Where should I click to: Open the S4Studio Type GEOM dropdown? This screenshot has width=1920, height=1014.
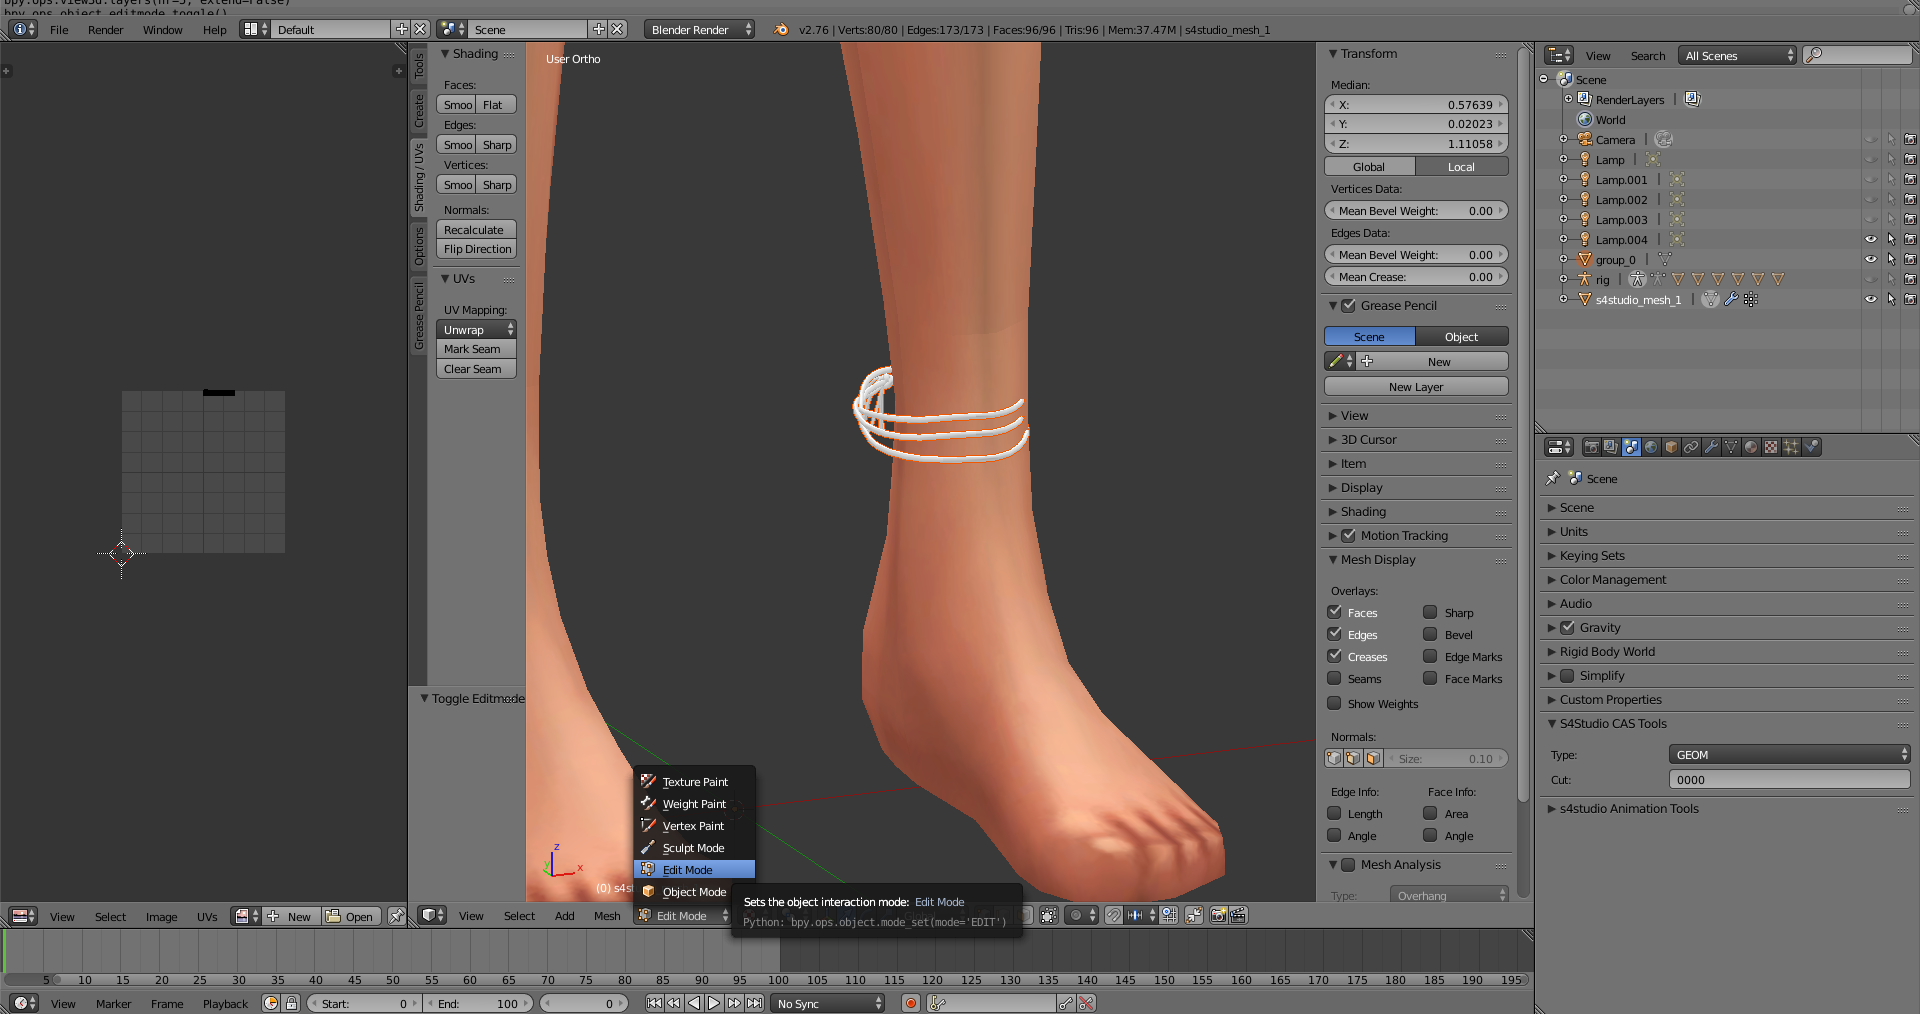[x=1790, y=755]
